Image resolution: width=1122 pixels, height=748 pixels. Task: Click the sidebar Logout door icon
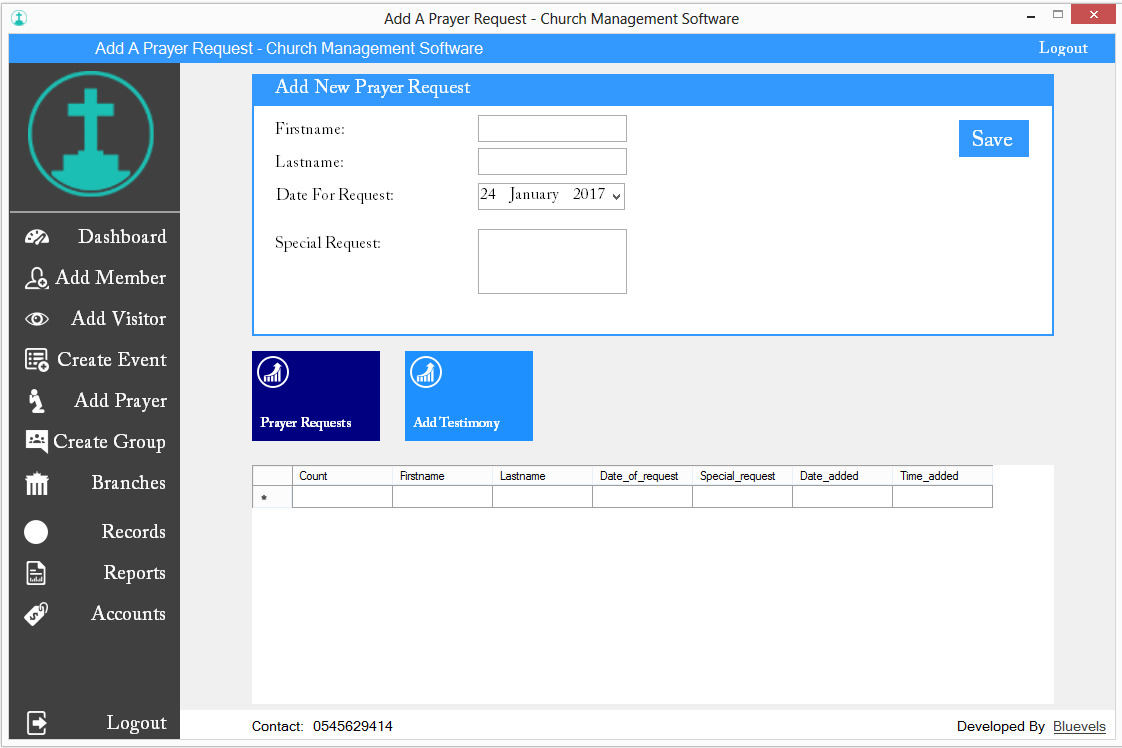tap(37, 723)
